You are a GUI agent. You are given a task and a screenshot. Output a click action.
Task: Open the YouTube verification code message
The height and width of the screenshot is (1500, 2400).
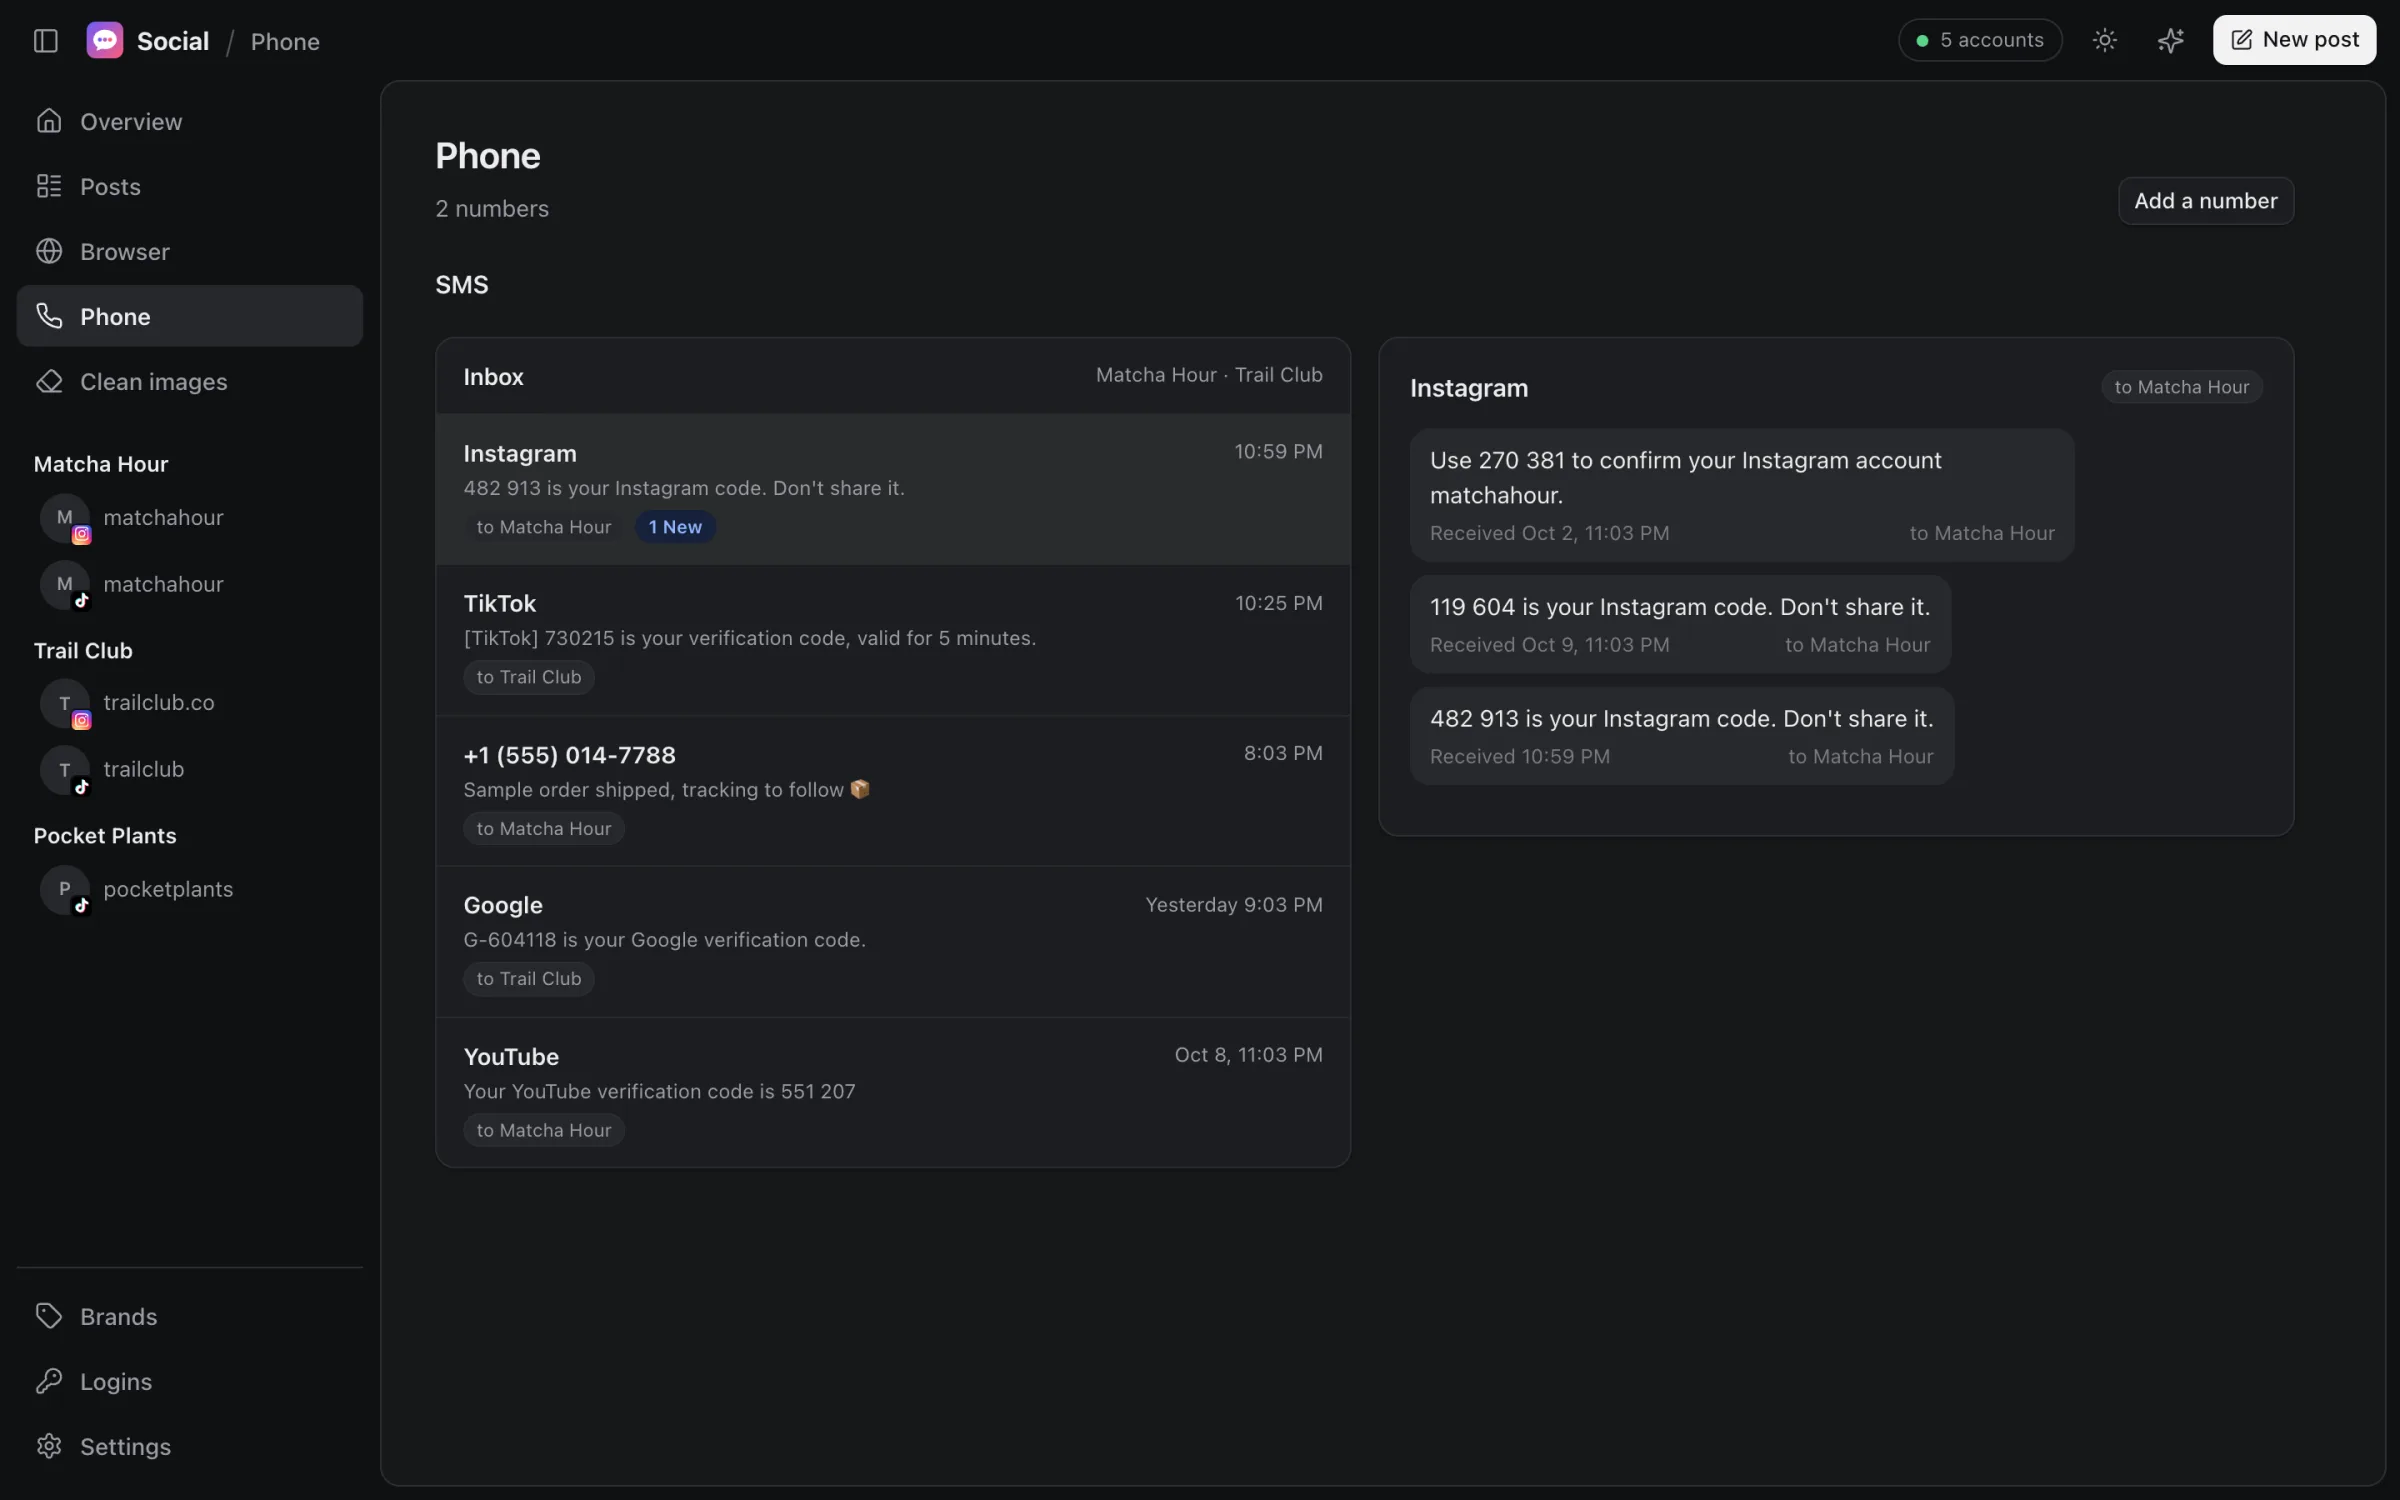[x=893, y=1092]
